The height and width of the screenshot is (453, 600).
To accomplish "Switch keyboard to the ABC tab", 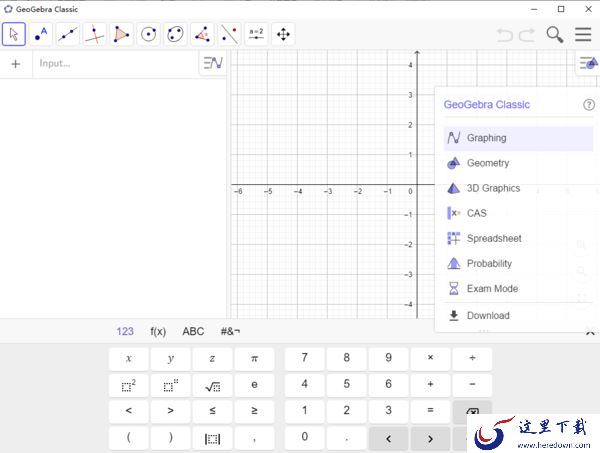I will pyautogui.click(x=193, y=331).
